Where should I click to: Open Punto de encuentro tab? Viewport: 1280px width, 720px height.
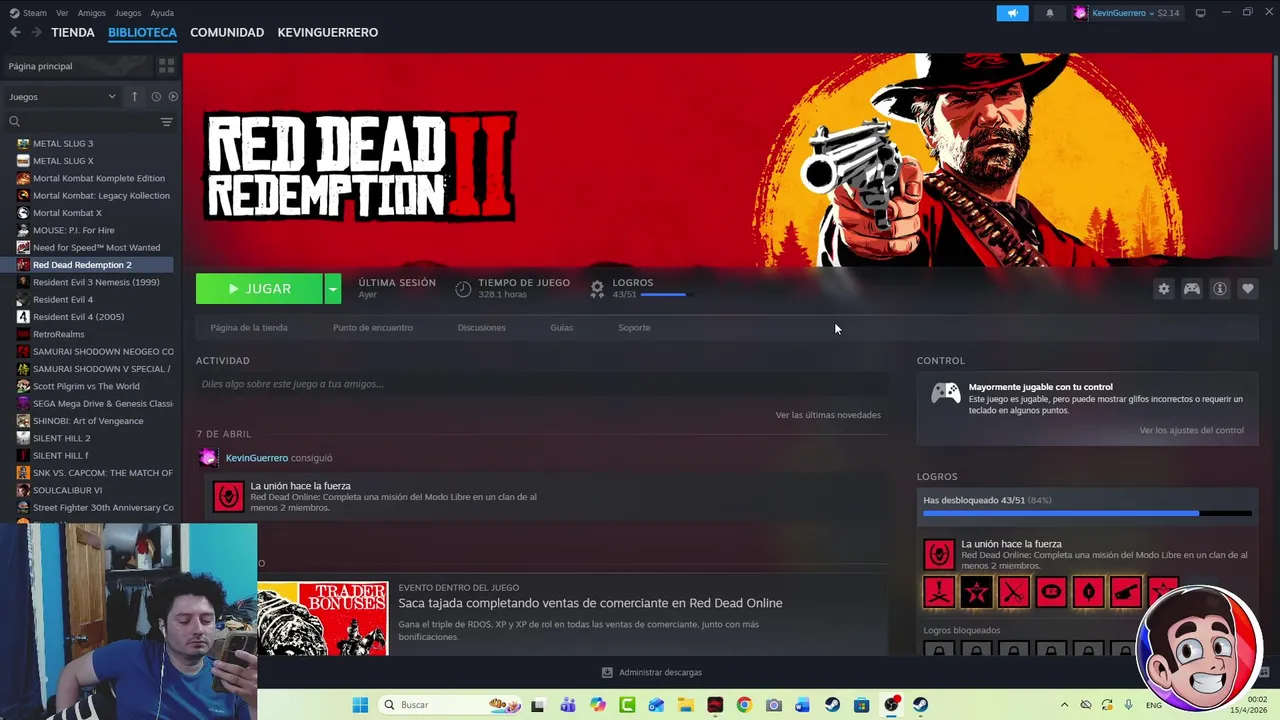pos(373,328)
